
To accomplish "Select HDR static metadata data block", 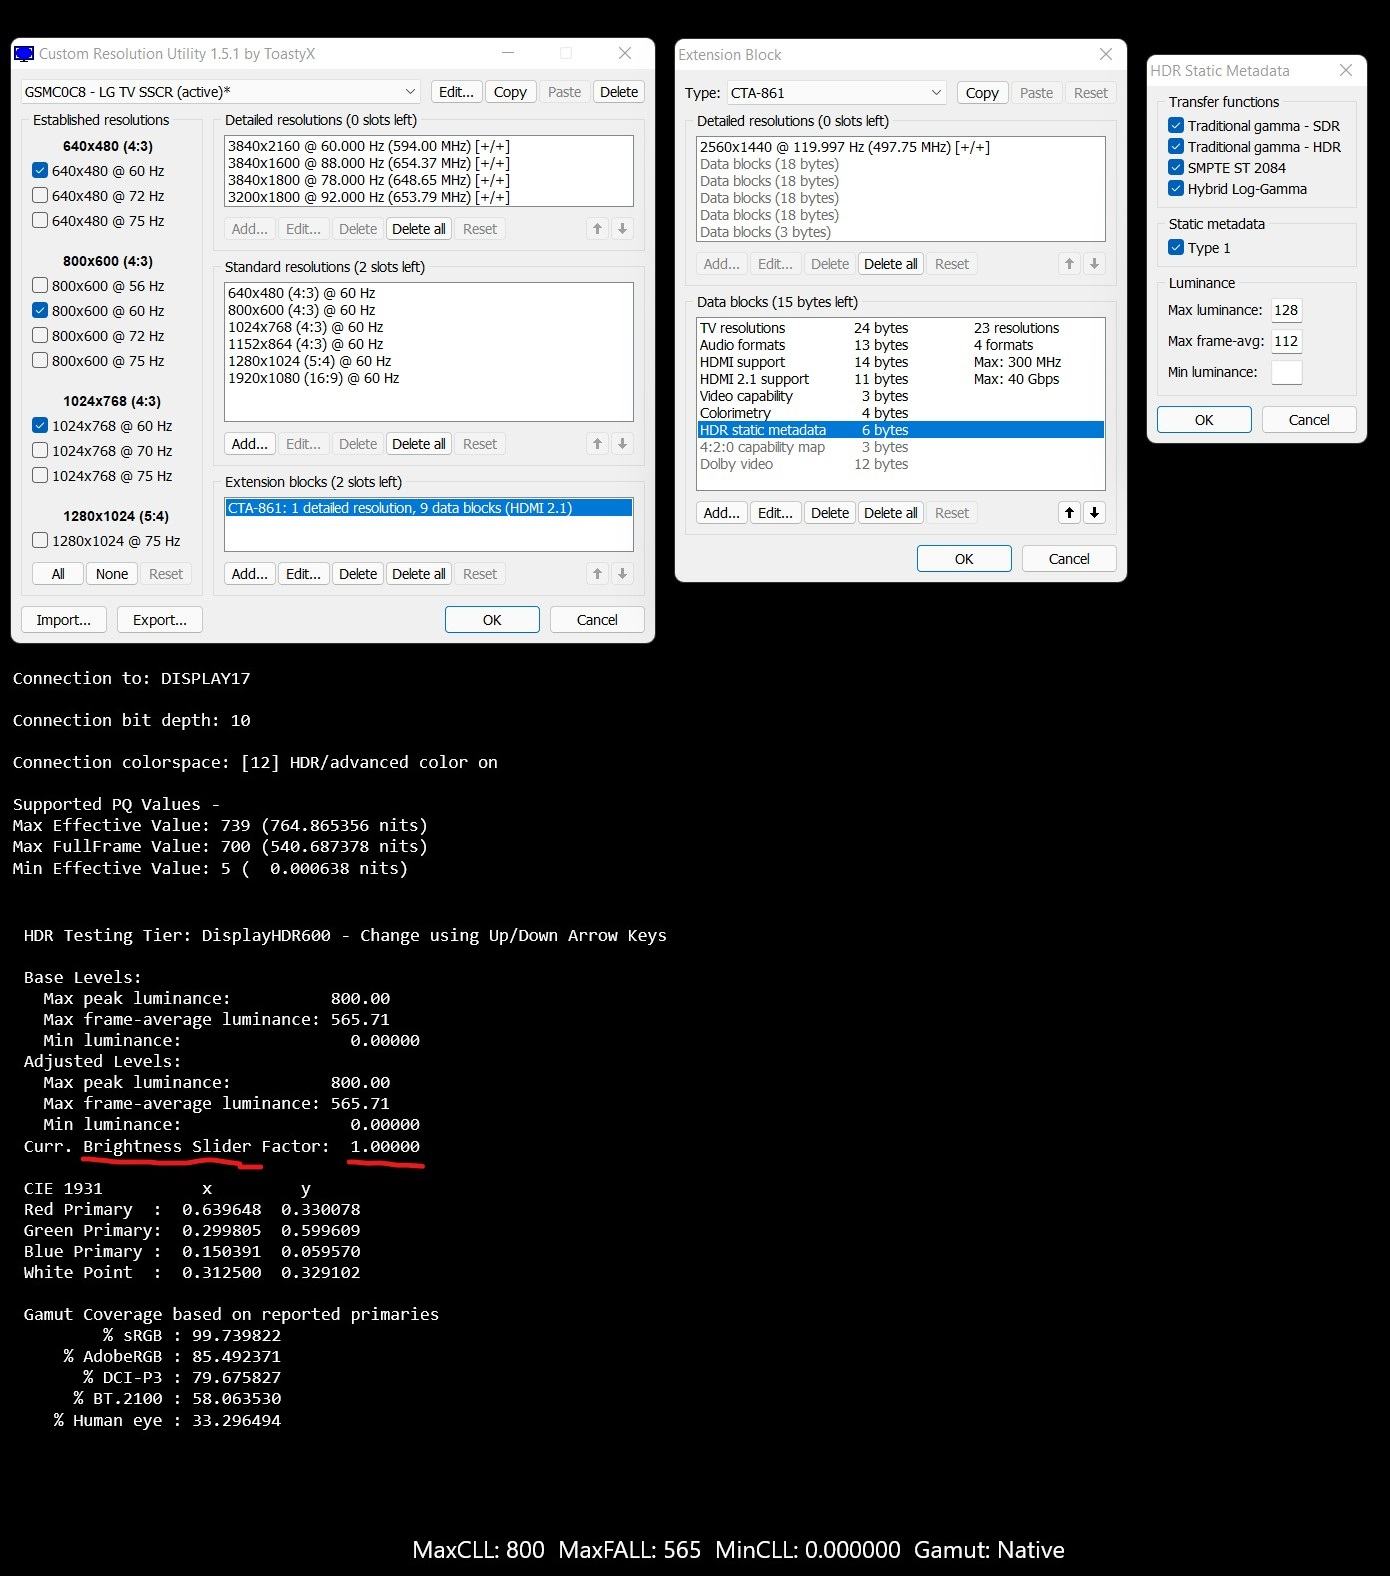I will (x=901, y=430).
